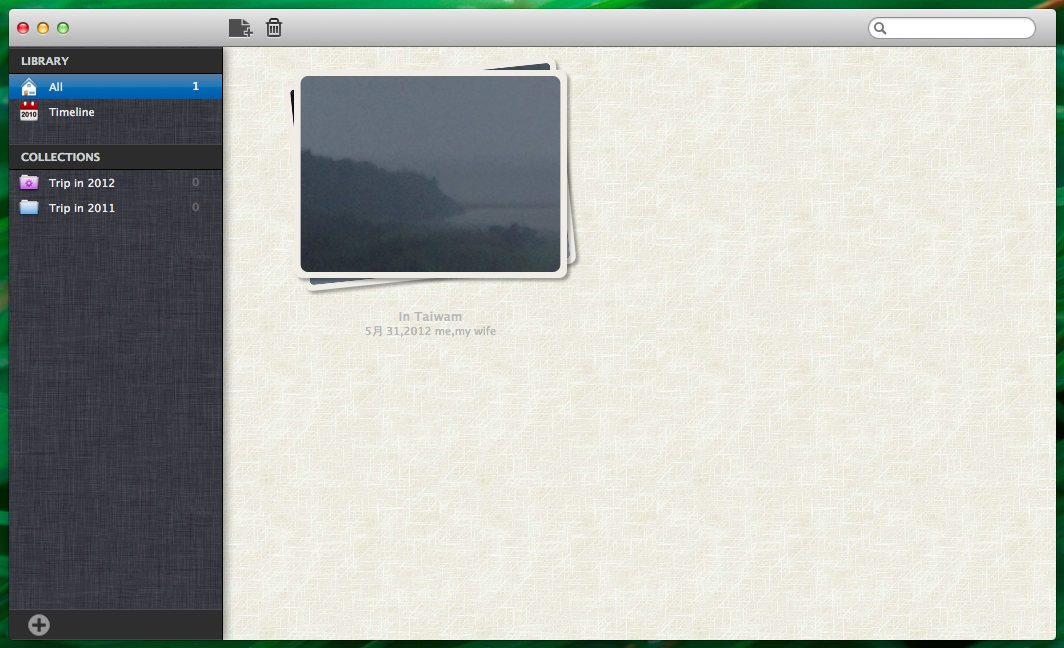This screenshot has height=648, width=1064.
Task: Click the add new item toolbar icon
Action: click(x=240, y=28)
